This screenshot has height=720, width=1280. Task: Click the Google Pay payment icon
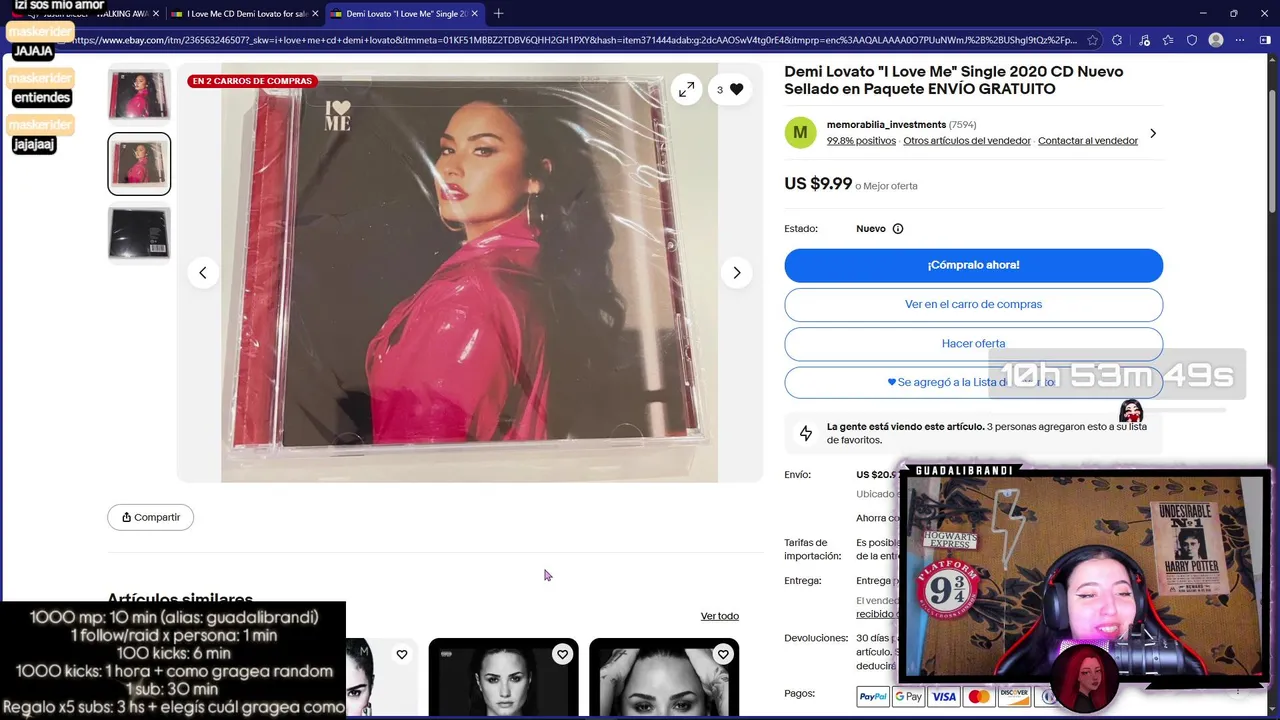tap(908, 697)
